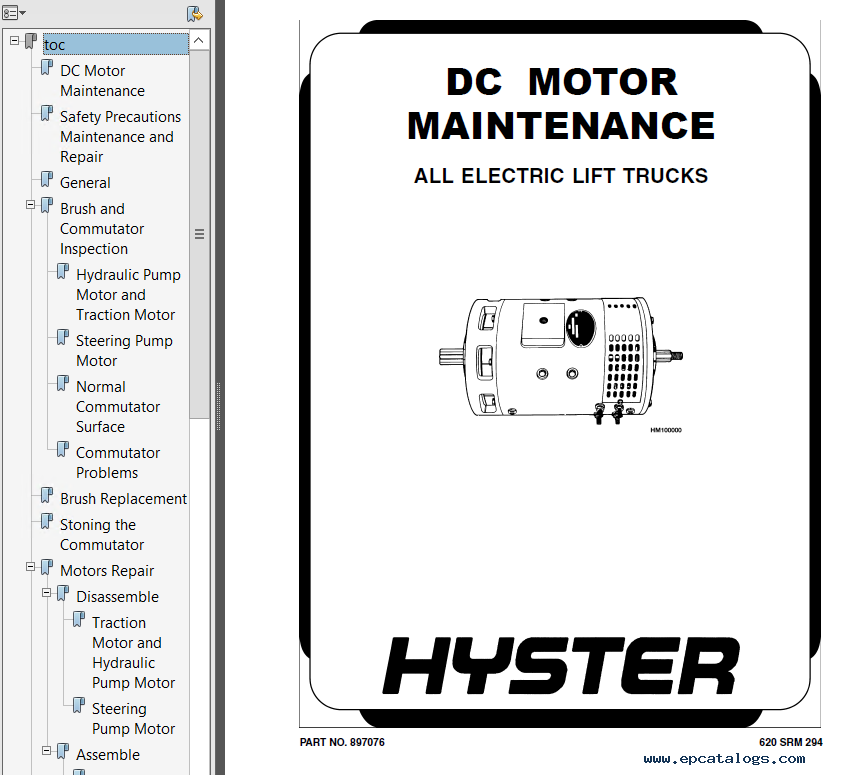Select the toc bookmark entry
Screen dimensions: 856x775
(116, 44)
